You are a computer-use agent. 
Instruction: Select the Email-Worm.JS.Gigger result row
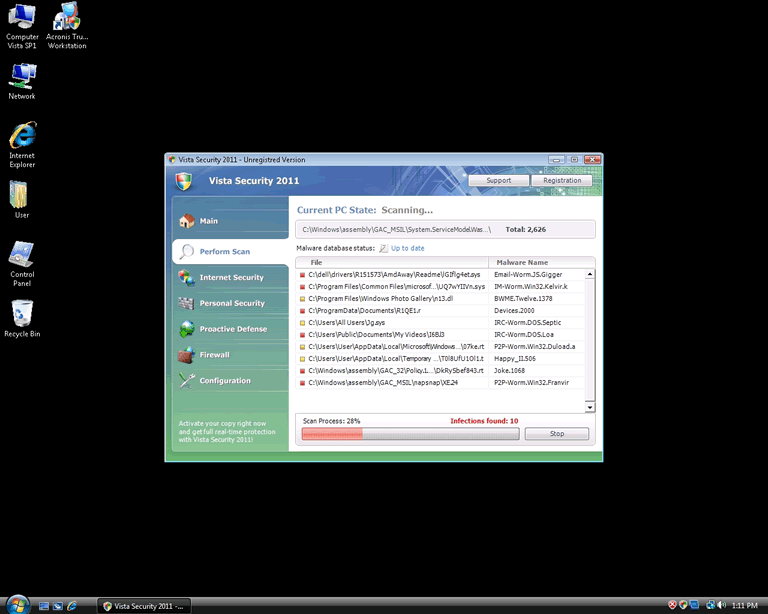(x=440, y=274)
